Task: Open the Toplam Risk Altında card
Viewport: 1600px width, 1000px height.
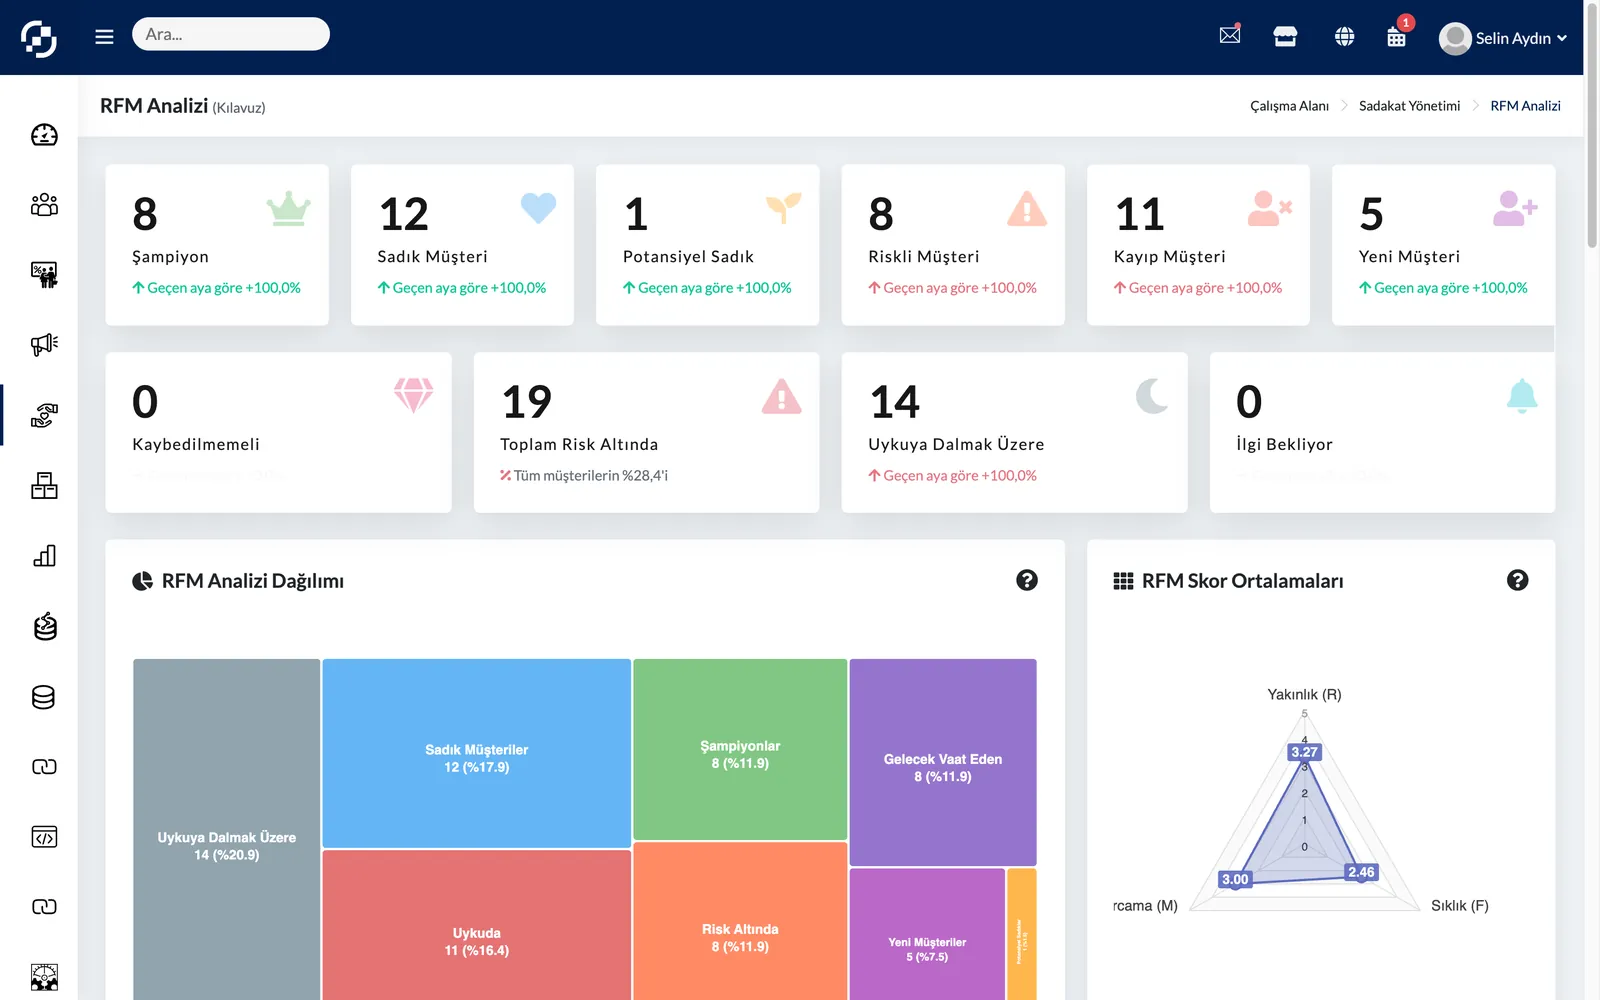Action: click(646, 432)
